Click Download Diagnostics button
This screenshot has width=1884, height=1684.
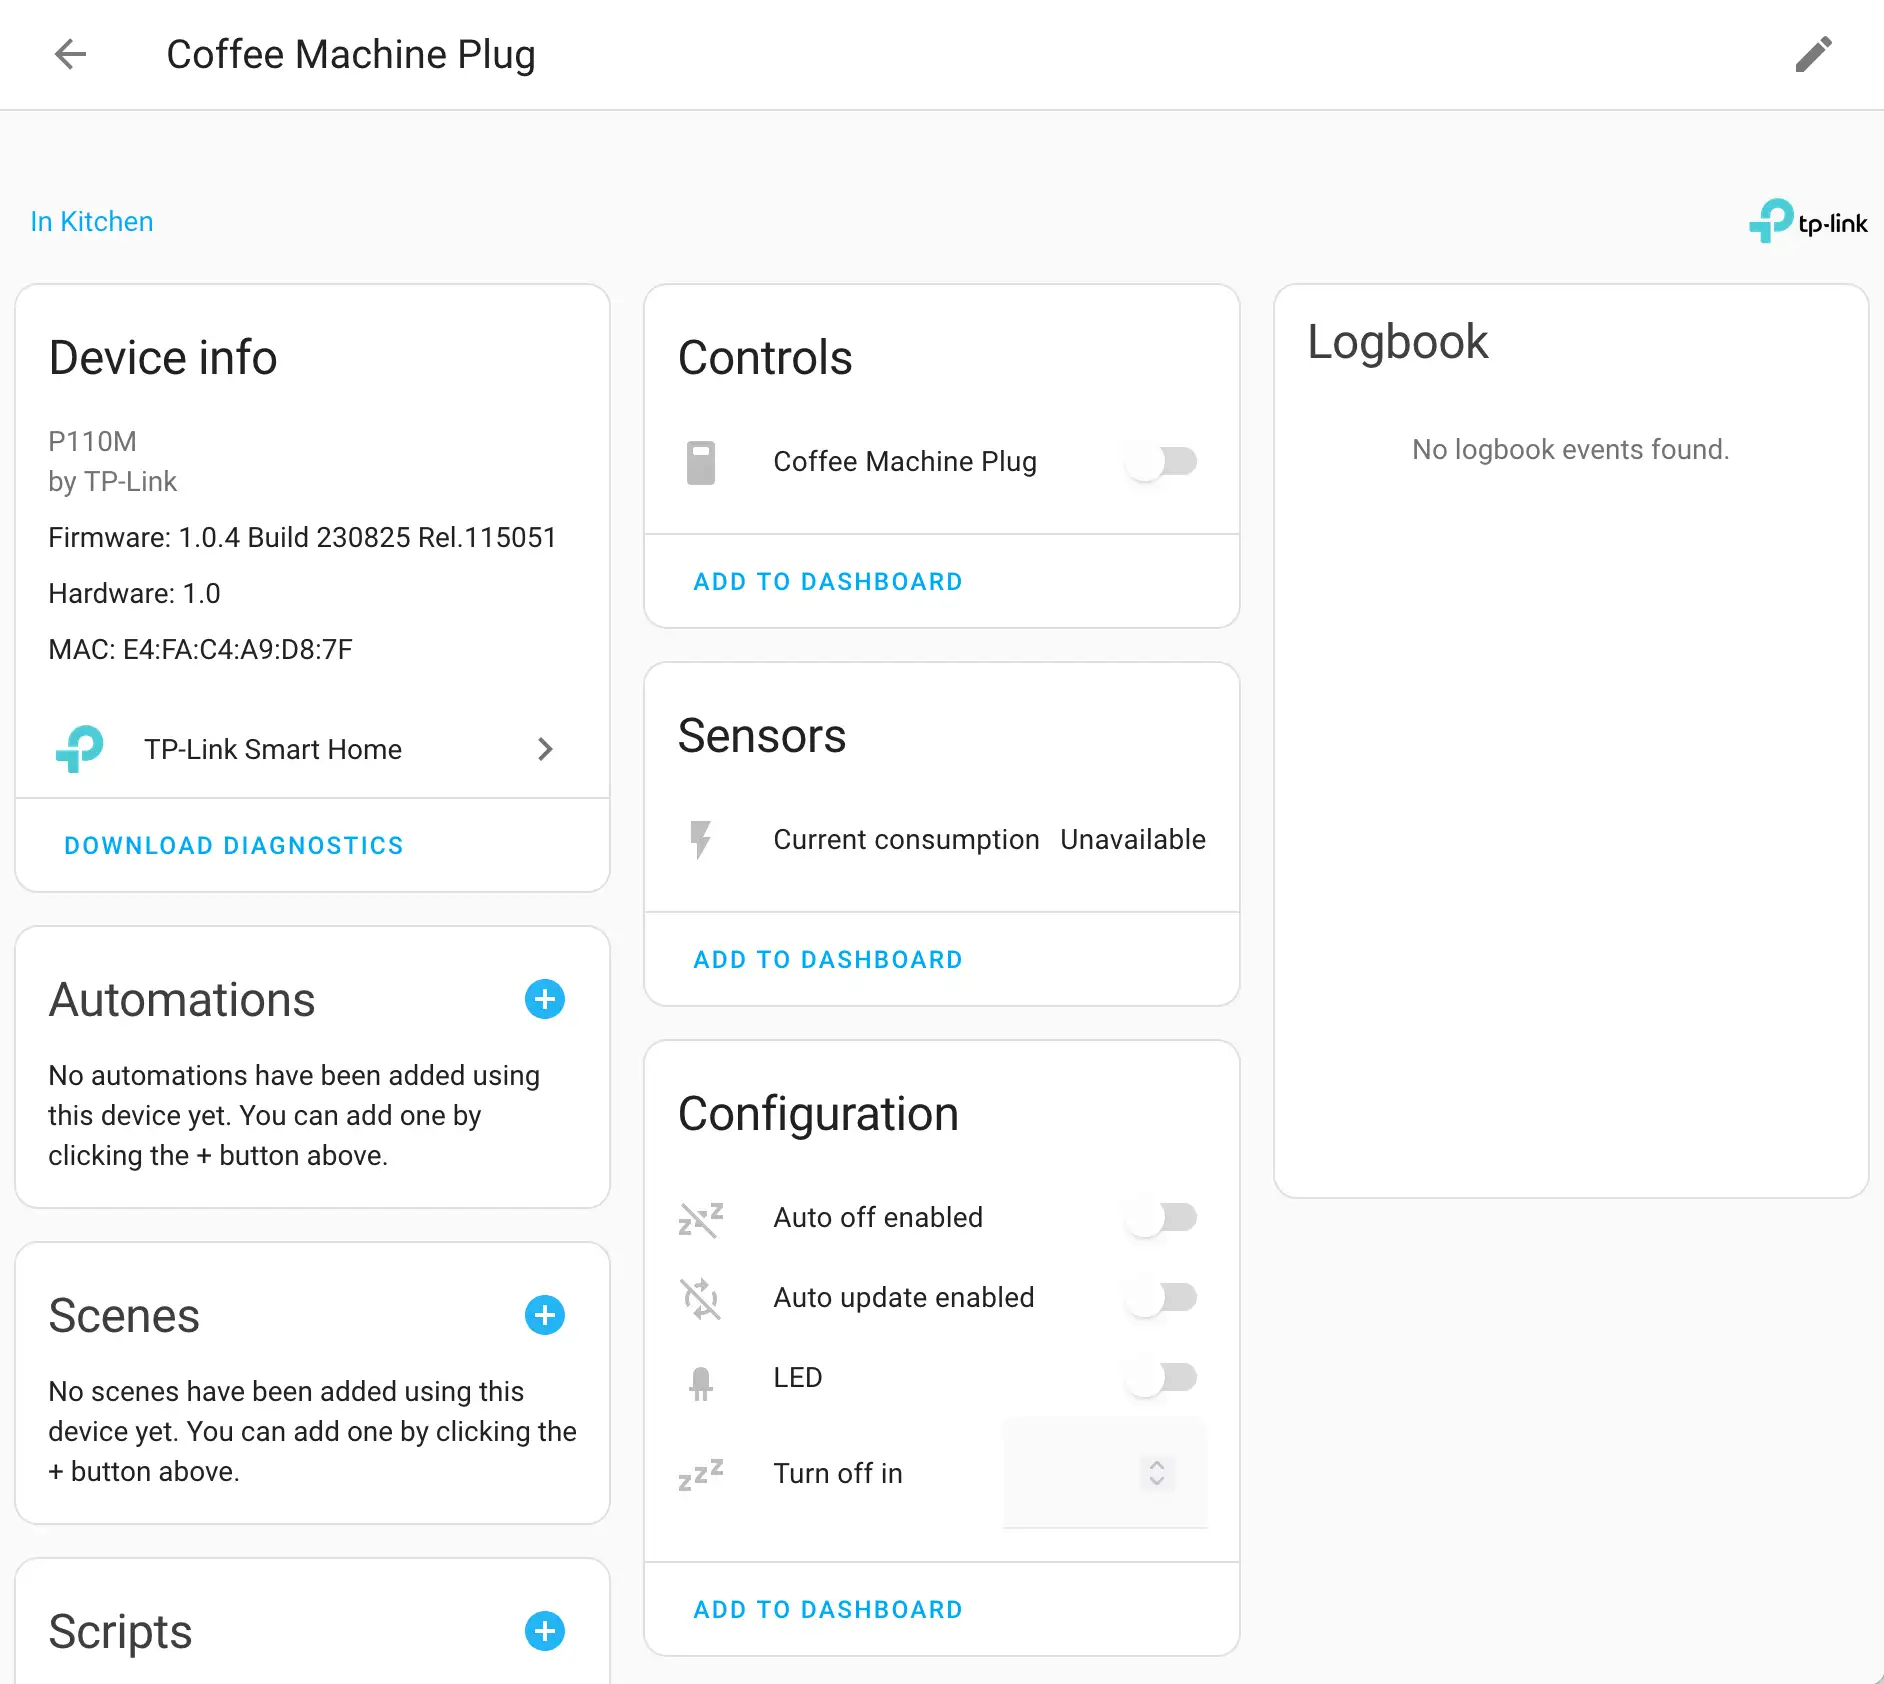[x=234, y=845]
